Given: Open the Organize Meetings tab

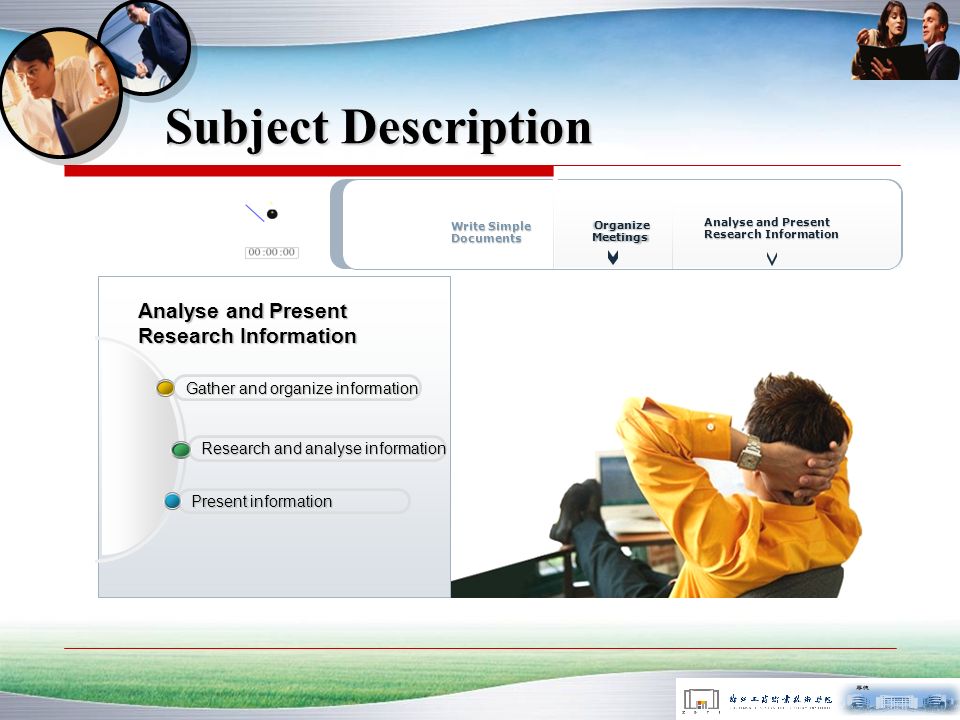Looking at the screenshot, I should pyautogui.click(x=621, y=231).
